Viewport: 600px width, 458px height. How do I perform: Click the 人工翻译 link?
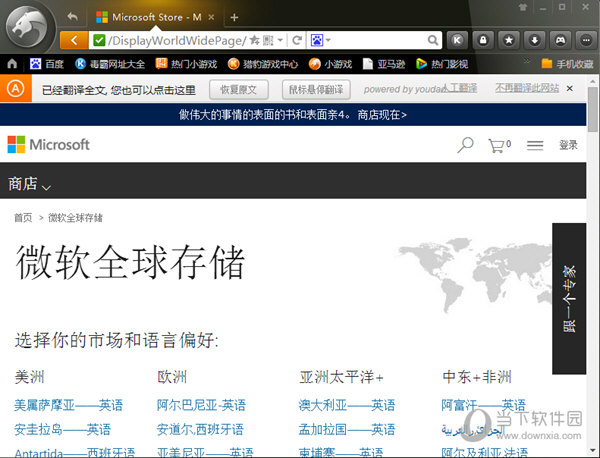tap(459, 88)
